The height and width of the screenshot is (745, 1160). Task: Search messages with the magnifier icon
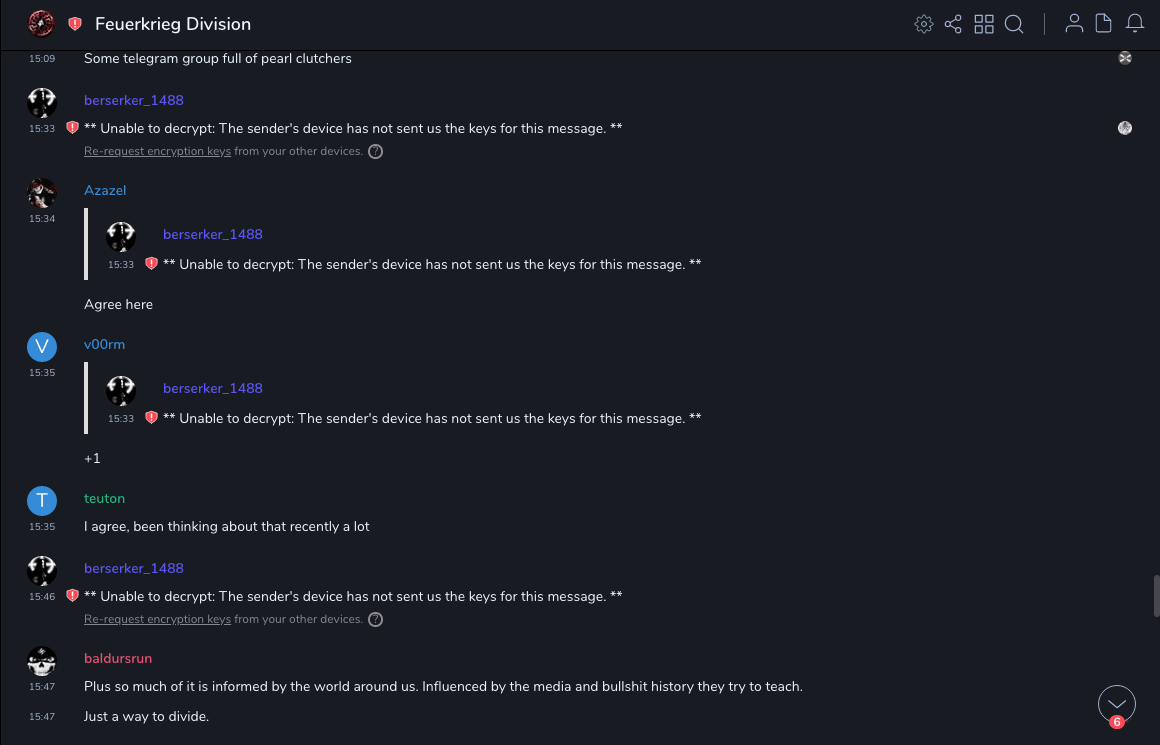pos(1014,24)
